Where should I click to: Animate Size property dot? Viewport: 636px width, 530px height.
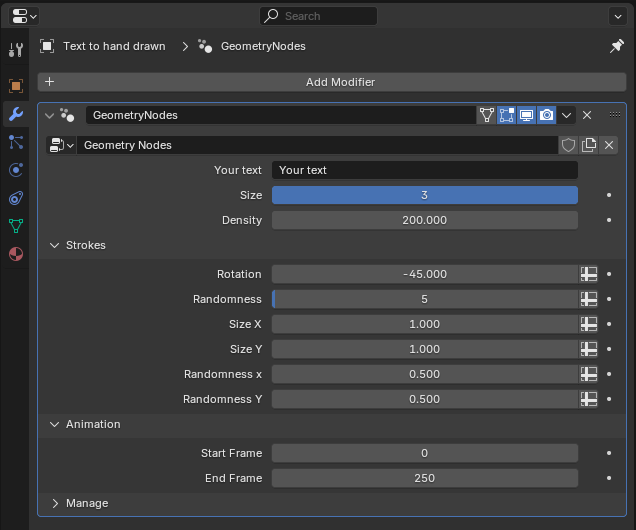point(609,195)
